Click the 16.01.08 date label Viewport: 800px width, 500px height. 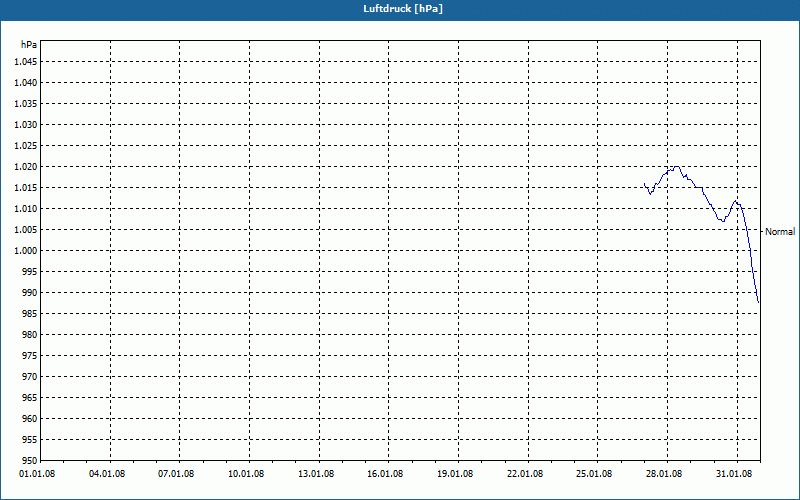click(x=385, y=473)
